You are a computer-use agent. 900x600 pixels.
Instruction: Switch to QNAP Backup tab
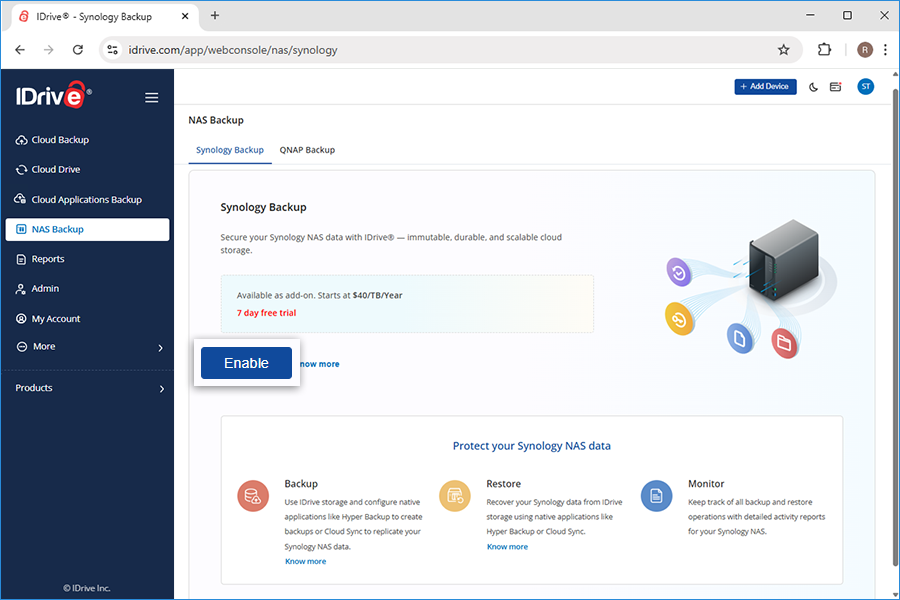(307, 150)
